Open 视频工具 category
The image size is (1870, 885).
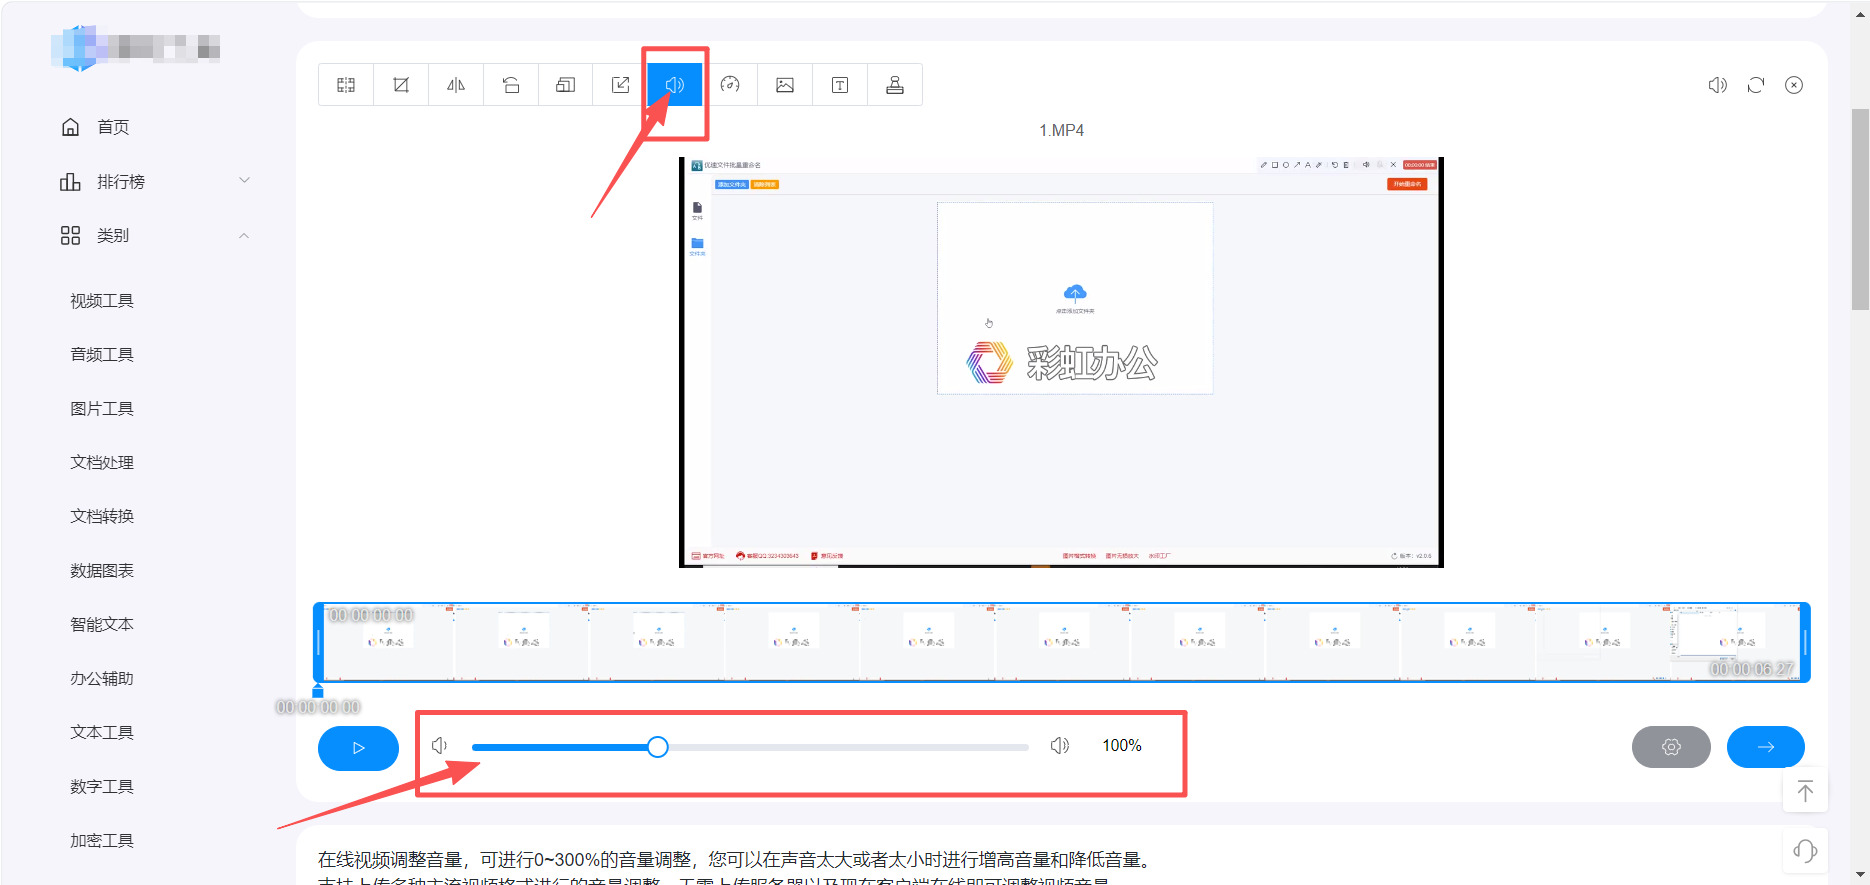pos(102,301)
